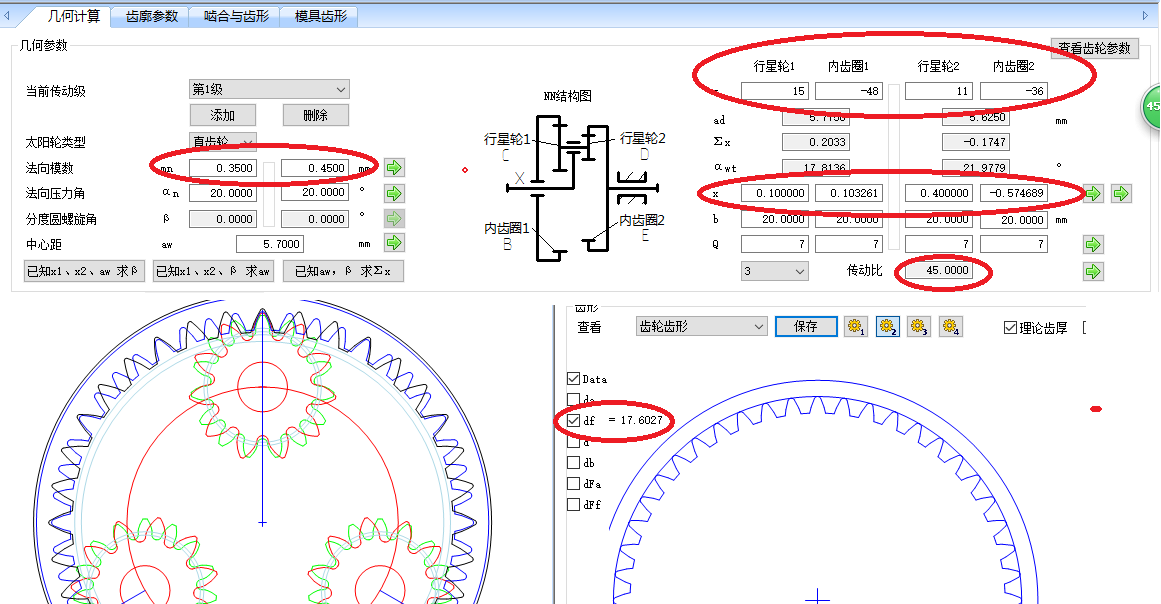Enable the dFa checkbox

tap(573, 483)
